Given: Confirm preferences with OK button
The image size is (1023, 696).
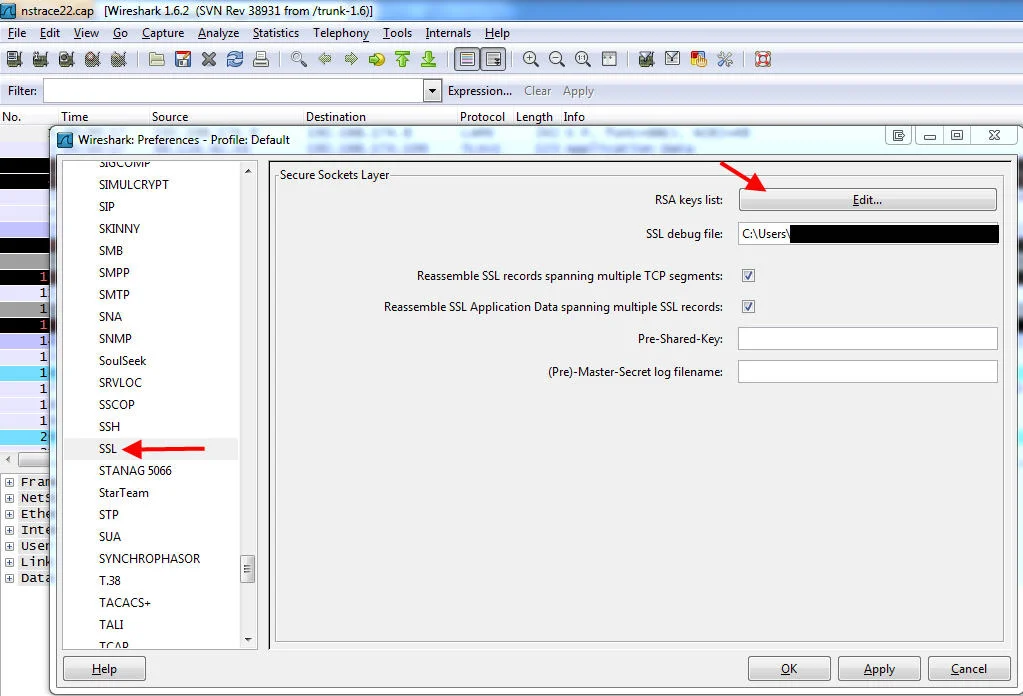Looking at the screenshot, I should [789, 669].
